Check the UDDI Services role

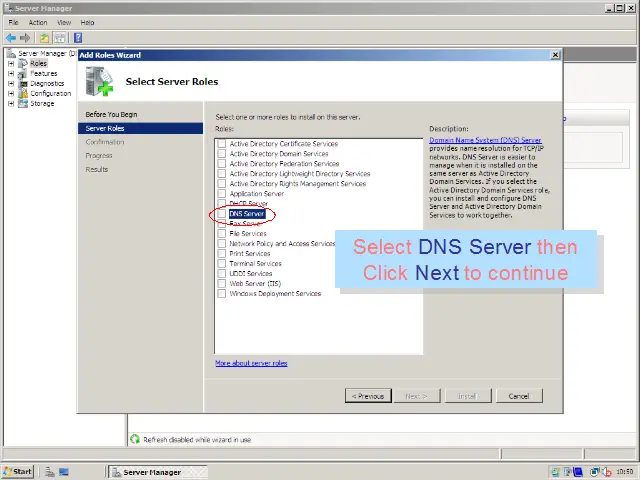coord(222,273)
